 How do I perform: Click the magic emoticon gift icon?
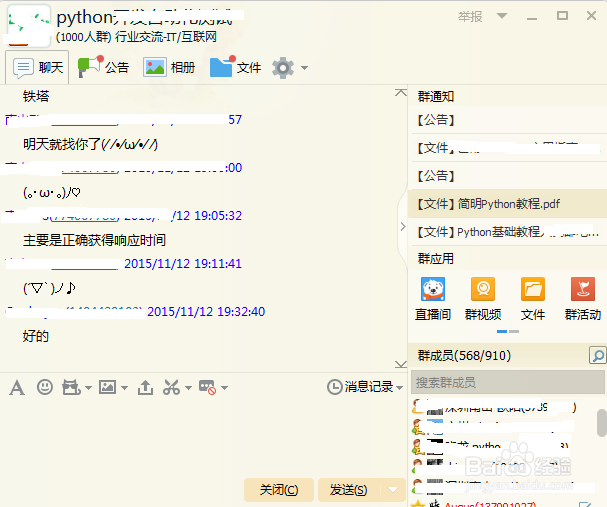(71, 387)
